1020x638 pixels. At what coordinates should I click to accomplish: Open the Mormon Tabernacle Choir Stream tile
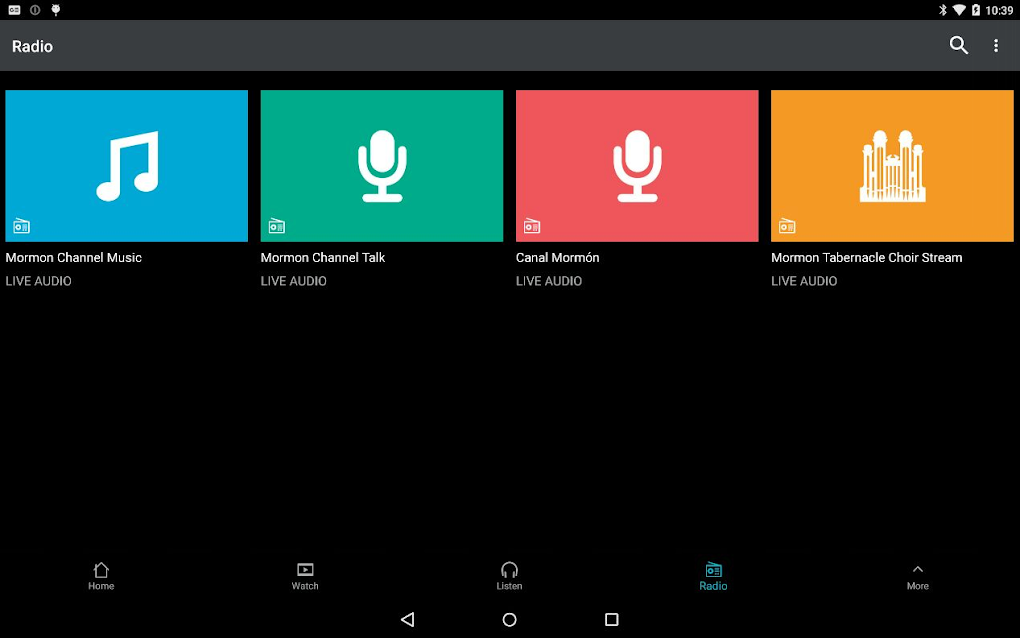click(892, 166)
